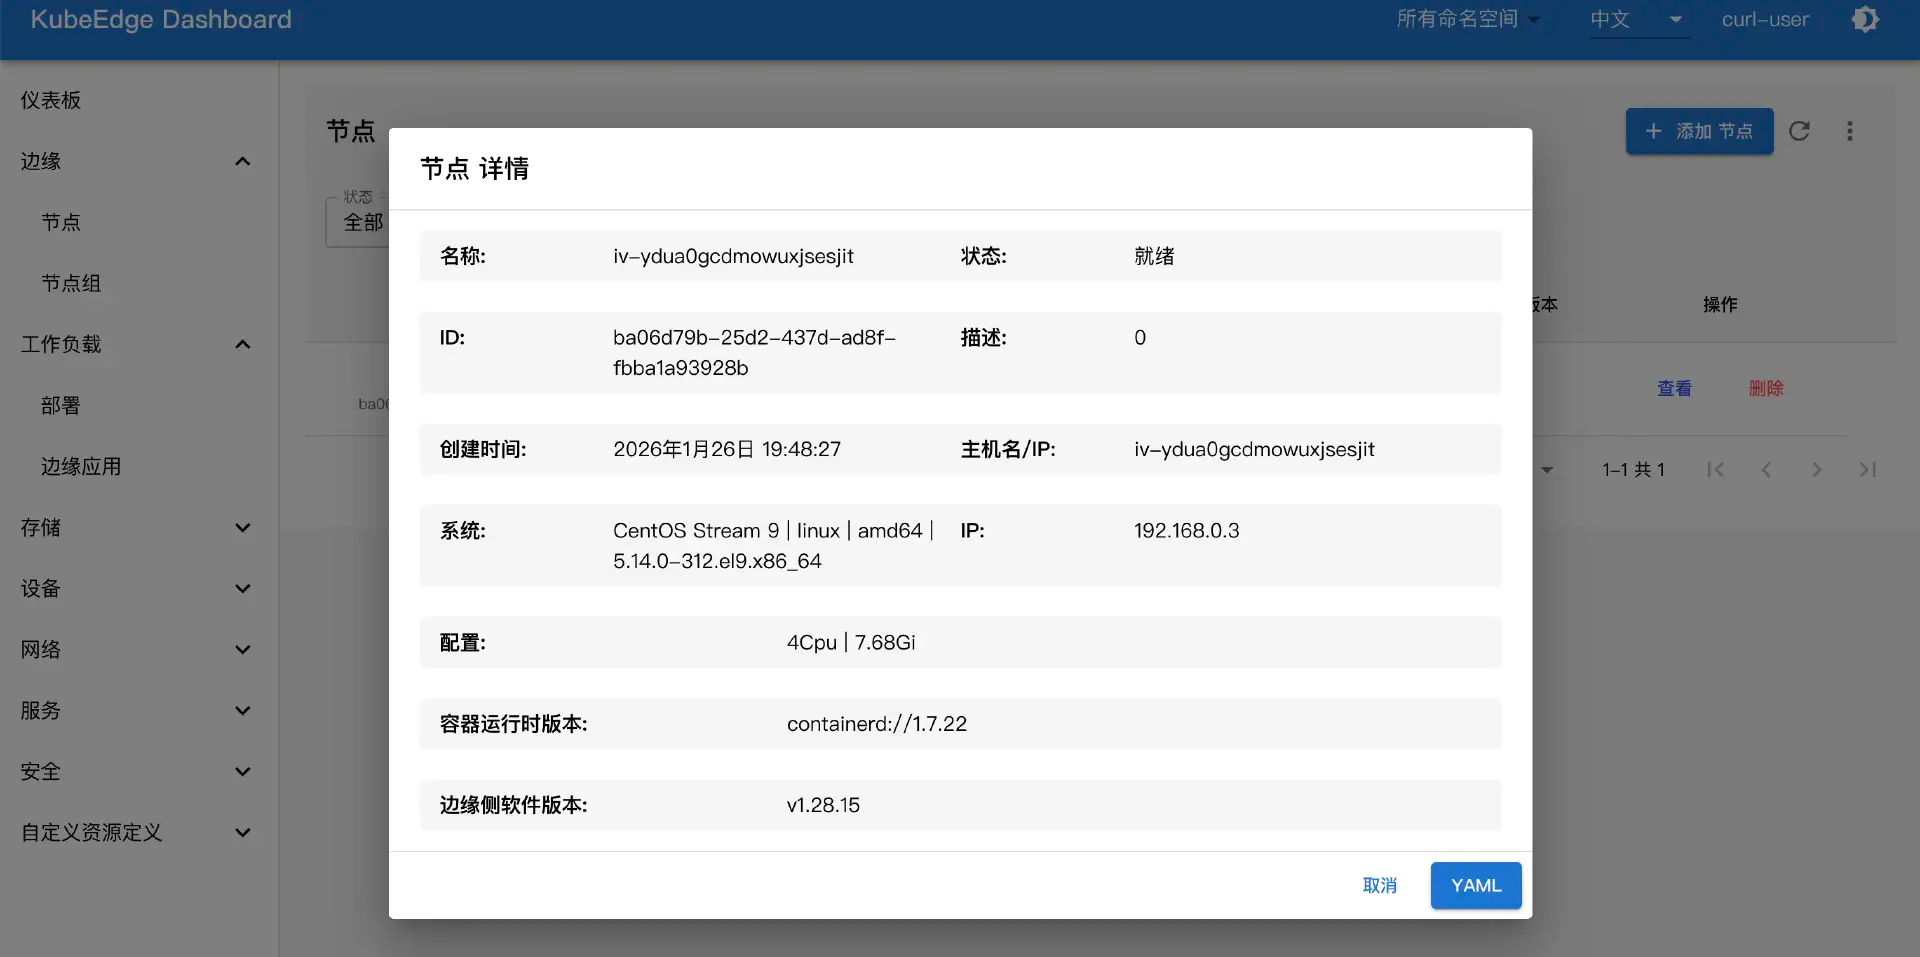Expand the 服务 sidebar section
The image size is (1920, 957).
242,710
